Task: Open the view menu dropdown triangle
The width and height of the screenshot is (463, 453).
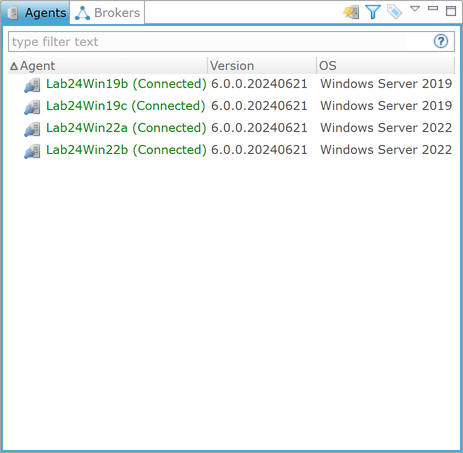Action: [415, 9]
